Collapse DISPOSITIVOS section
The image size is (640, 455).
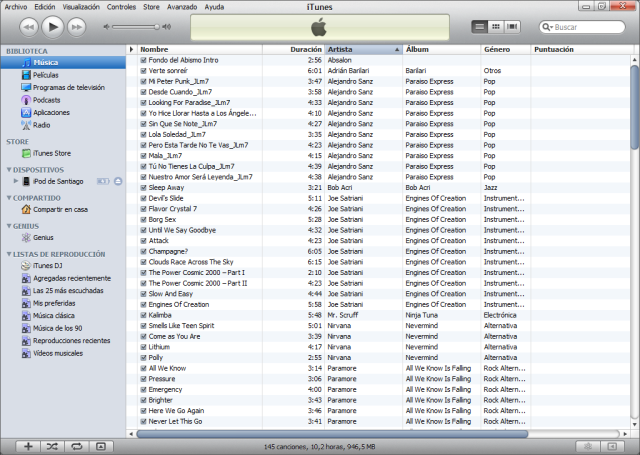(x=9, y=169)
